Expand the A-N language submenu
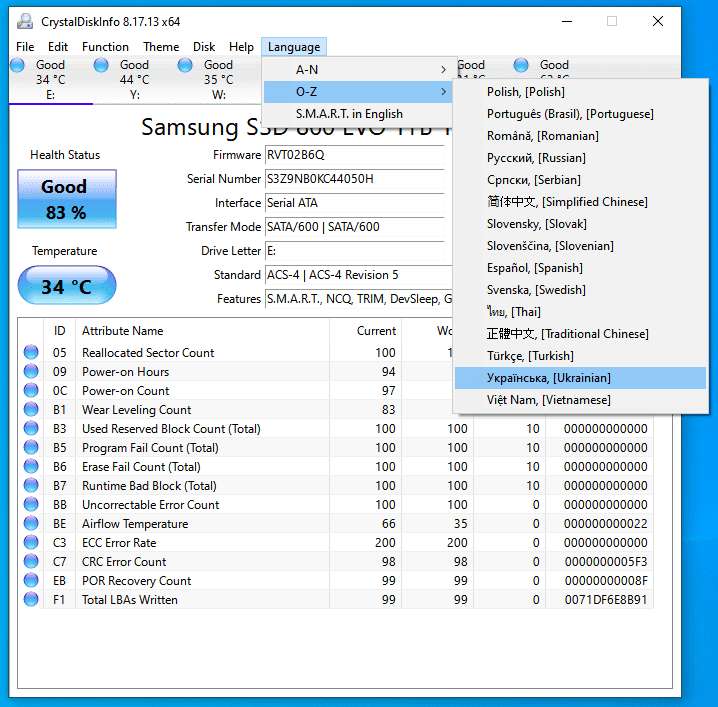The height and width of the screenshot is (707, 718). [x=358, y=70]
